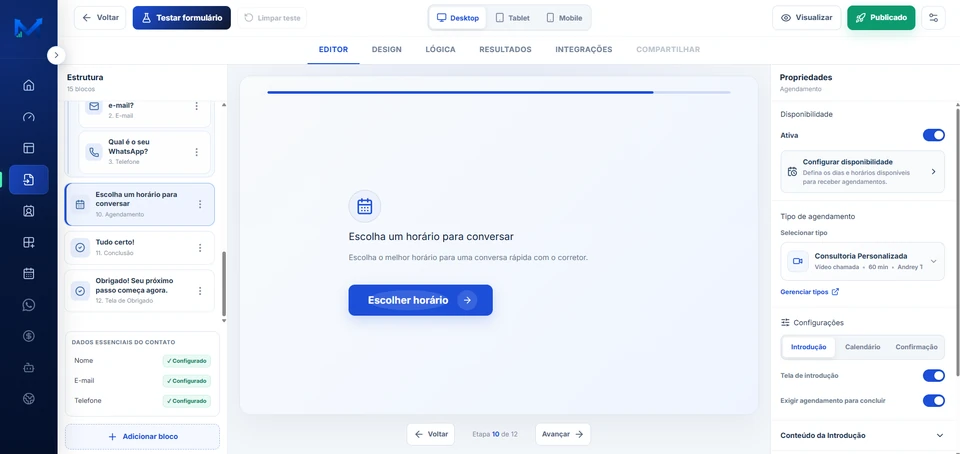960x454 pixels.
Task: Click the envelope icon of E-mail block
Action: pyautogui.click(x=94, y=106)
